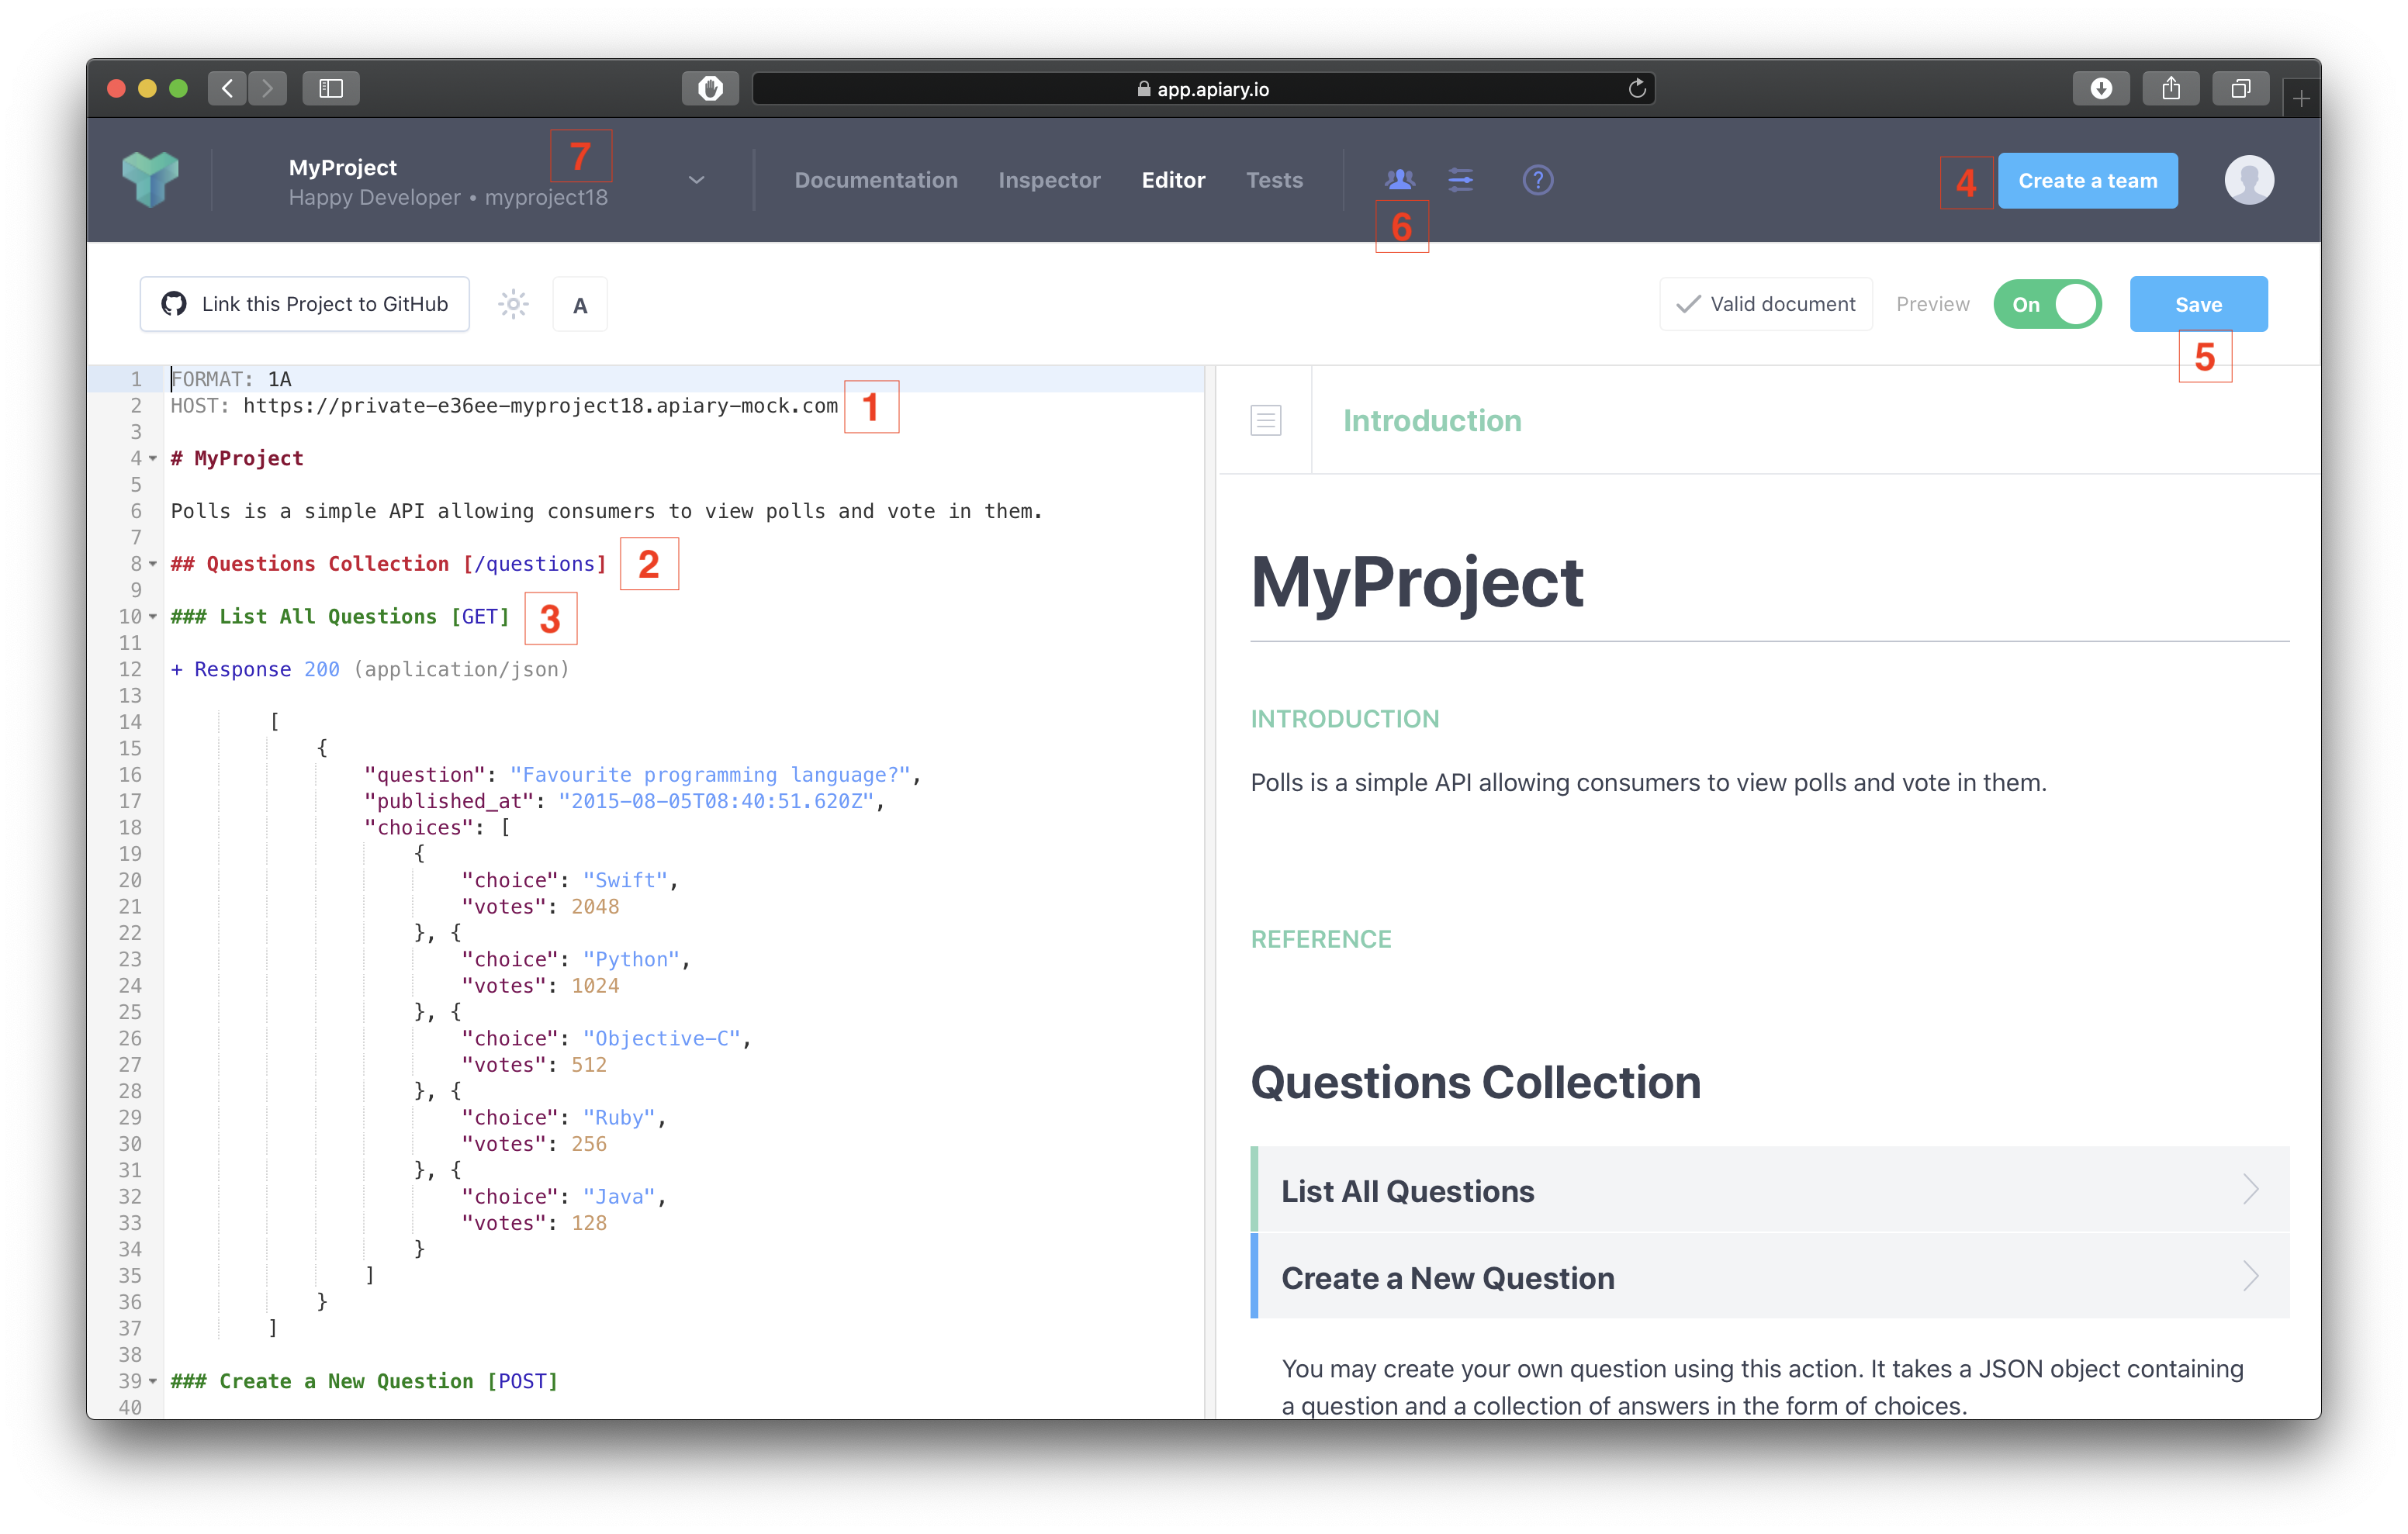Open the project settings sliders icon
The image size is (2408, 1534).
(x=1461, y=180)
